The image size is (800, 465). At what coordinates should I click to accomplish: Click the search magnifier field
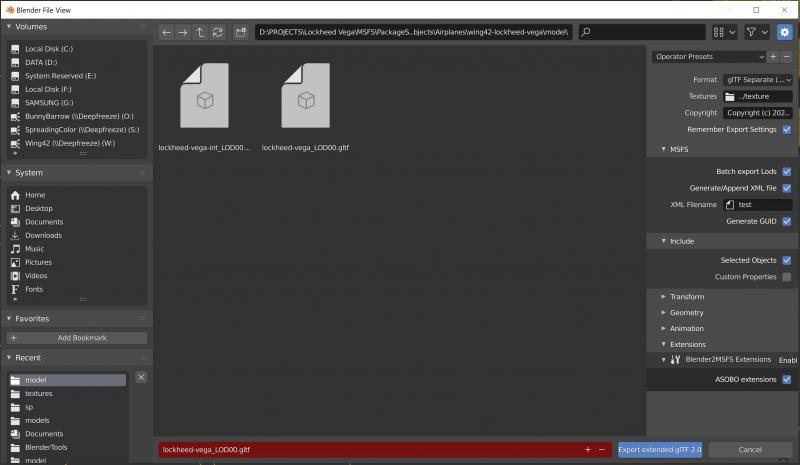pos(642,32)
